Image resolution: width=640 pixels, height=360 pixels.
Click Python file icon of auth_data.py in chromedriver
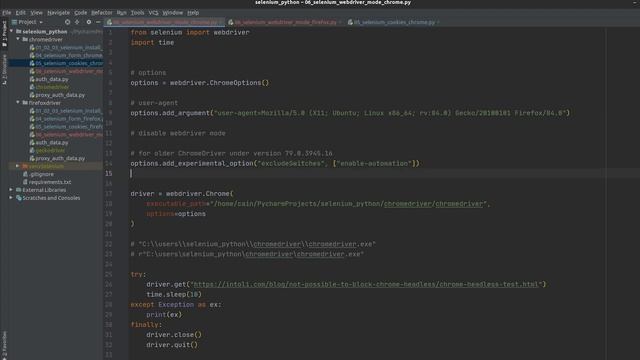coord(32,79)
